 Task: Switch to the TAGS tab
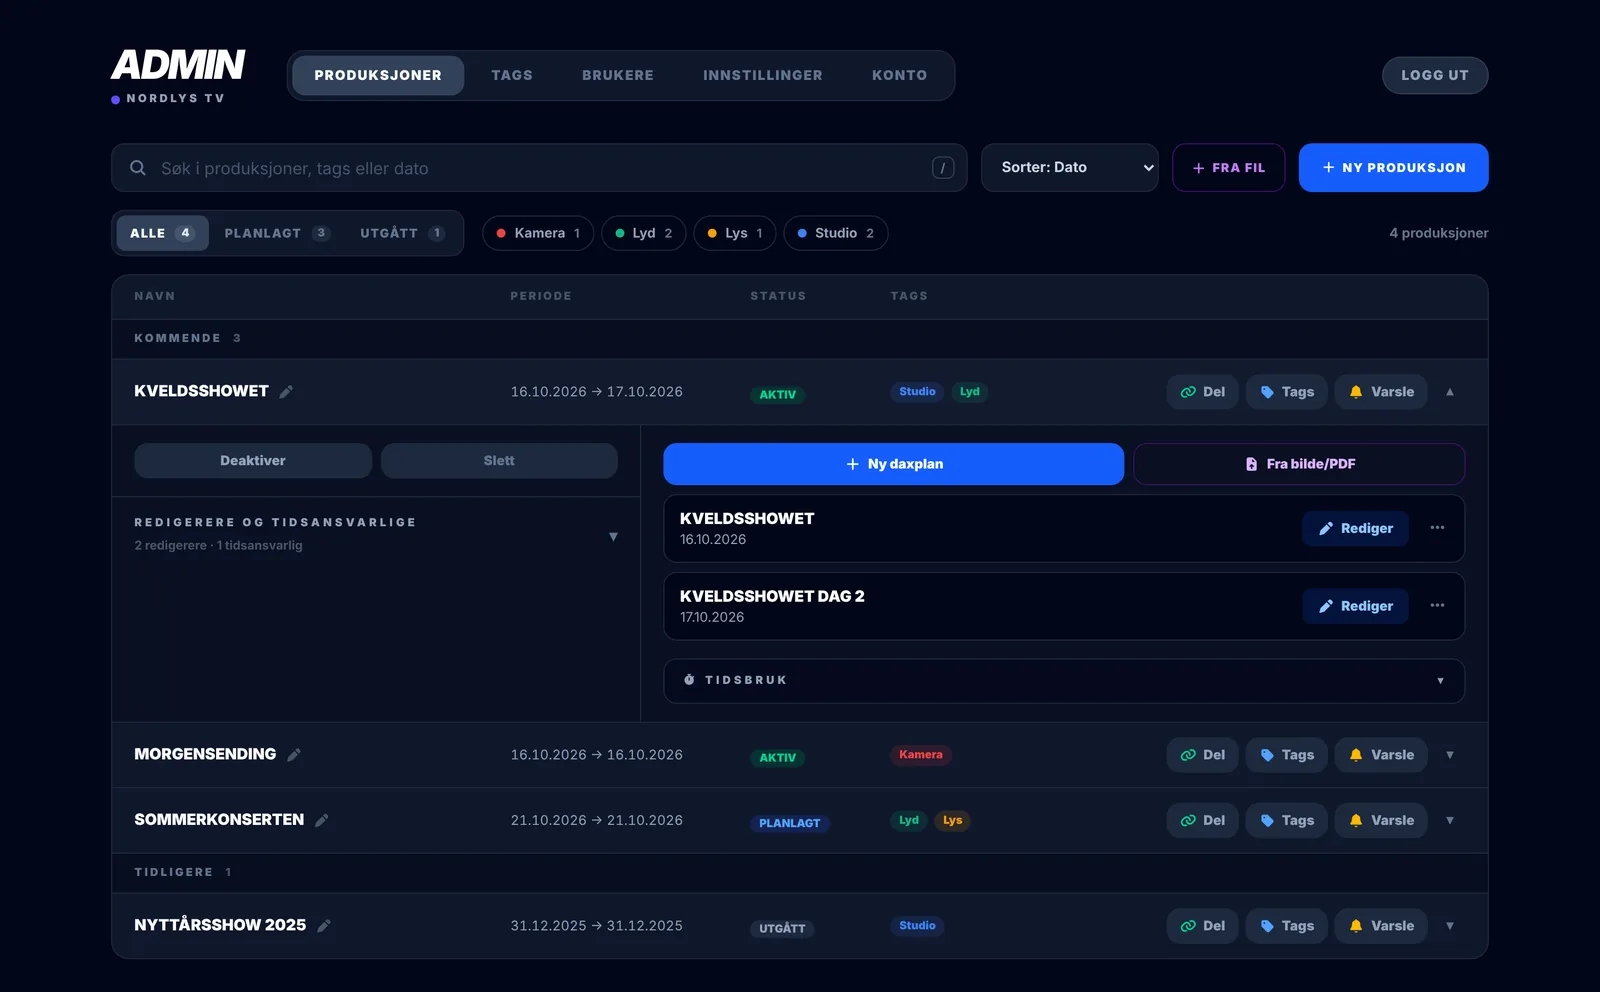click(x=512, y=75)
